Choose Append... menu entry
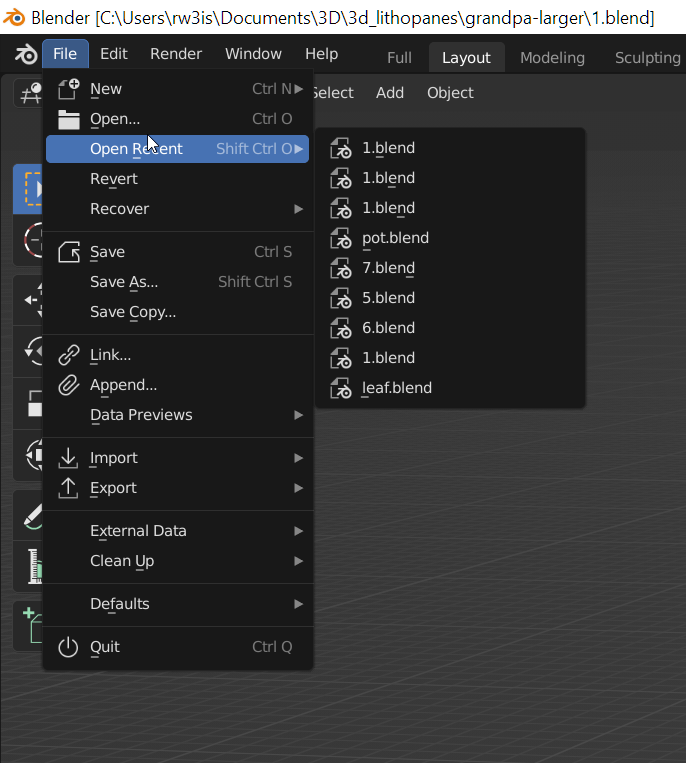 click(178, 385)
